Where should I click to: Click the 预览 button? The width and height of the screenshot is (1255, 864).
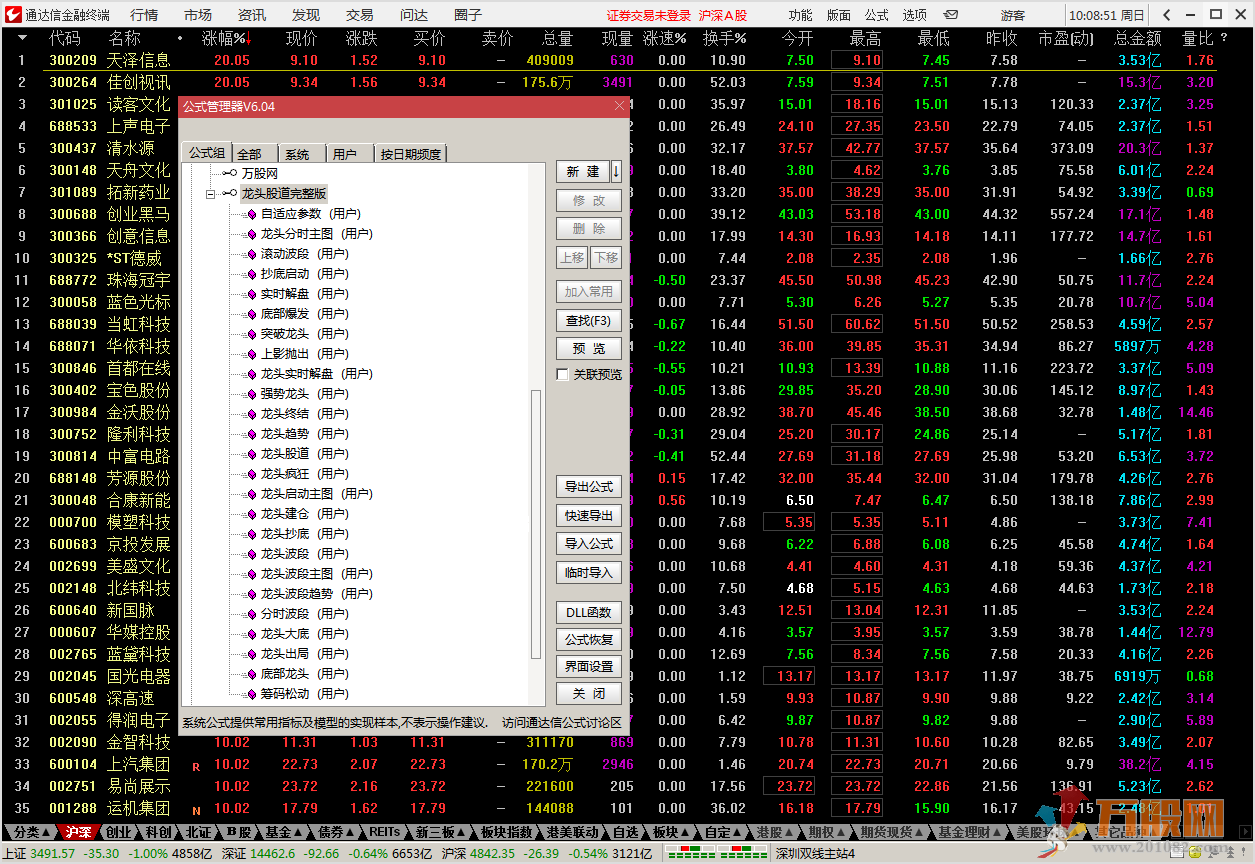589,349
